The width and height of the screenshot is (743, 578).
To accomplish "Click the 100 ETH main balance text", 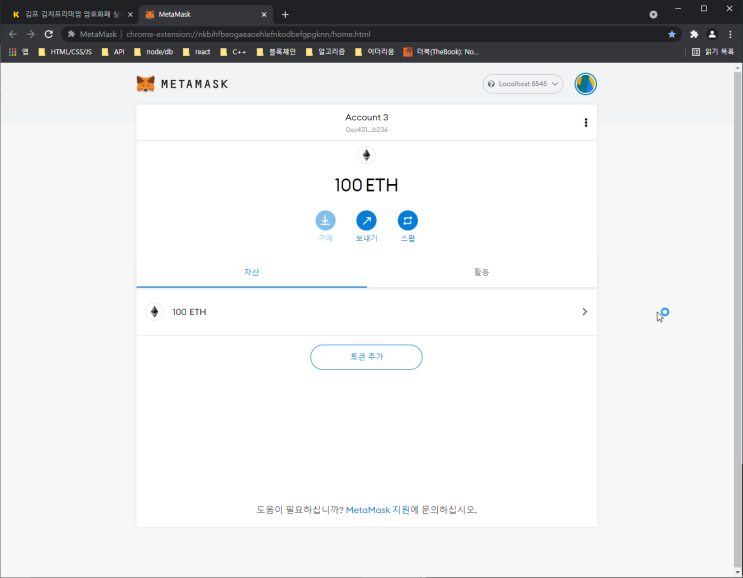I will (366, 185).
